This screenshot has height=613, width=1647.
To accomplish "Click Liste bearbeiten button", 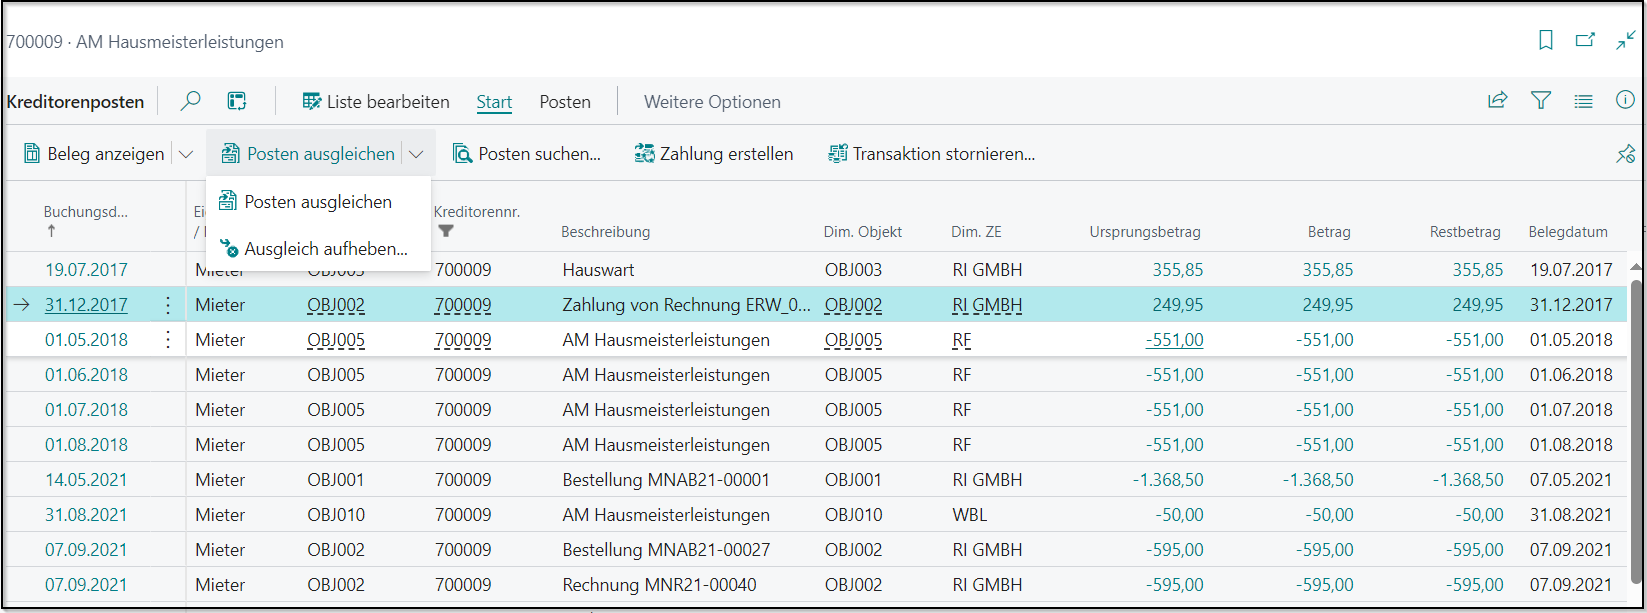I will (x=375, y=101).
